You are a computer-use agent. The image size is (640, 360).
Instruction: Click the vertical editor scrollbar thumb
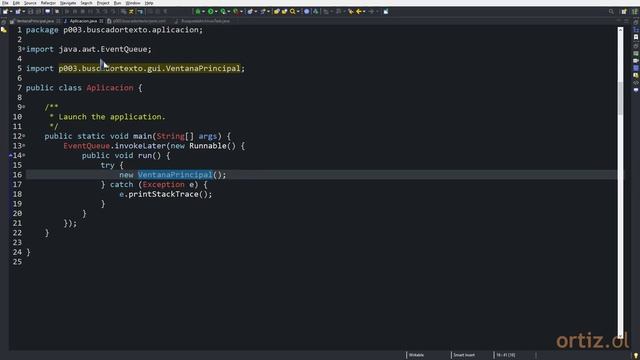tap(620, 98)
